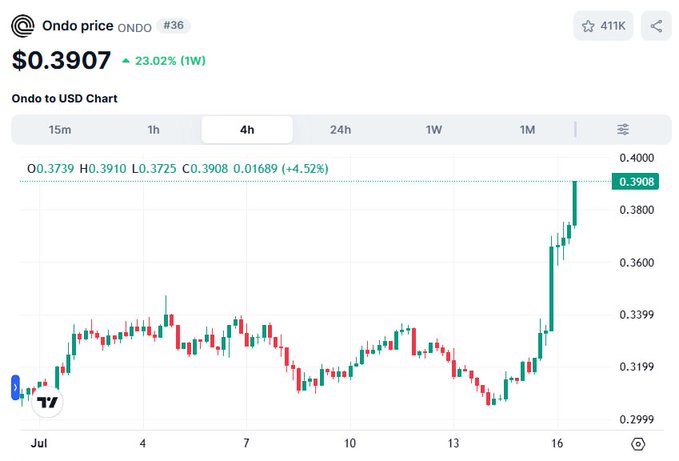
Task: Click the 4 date axis label
Action: point(143,443)
